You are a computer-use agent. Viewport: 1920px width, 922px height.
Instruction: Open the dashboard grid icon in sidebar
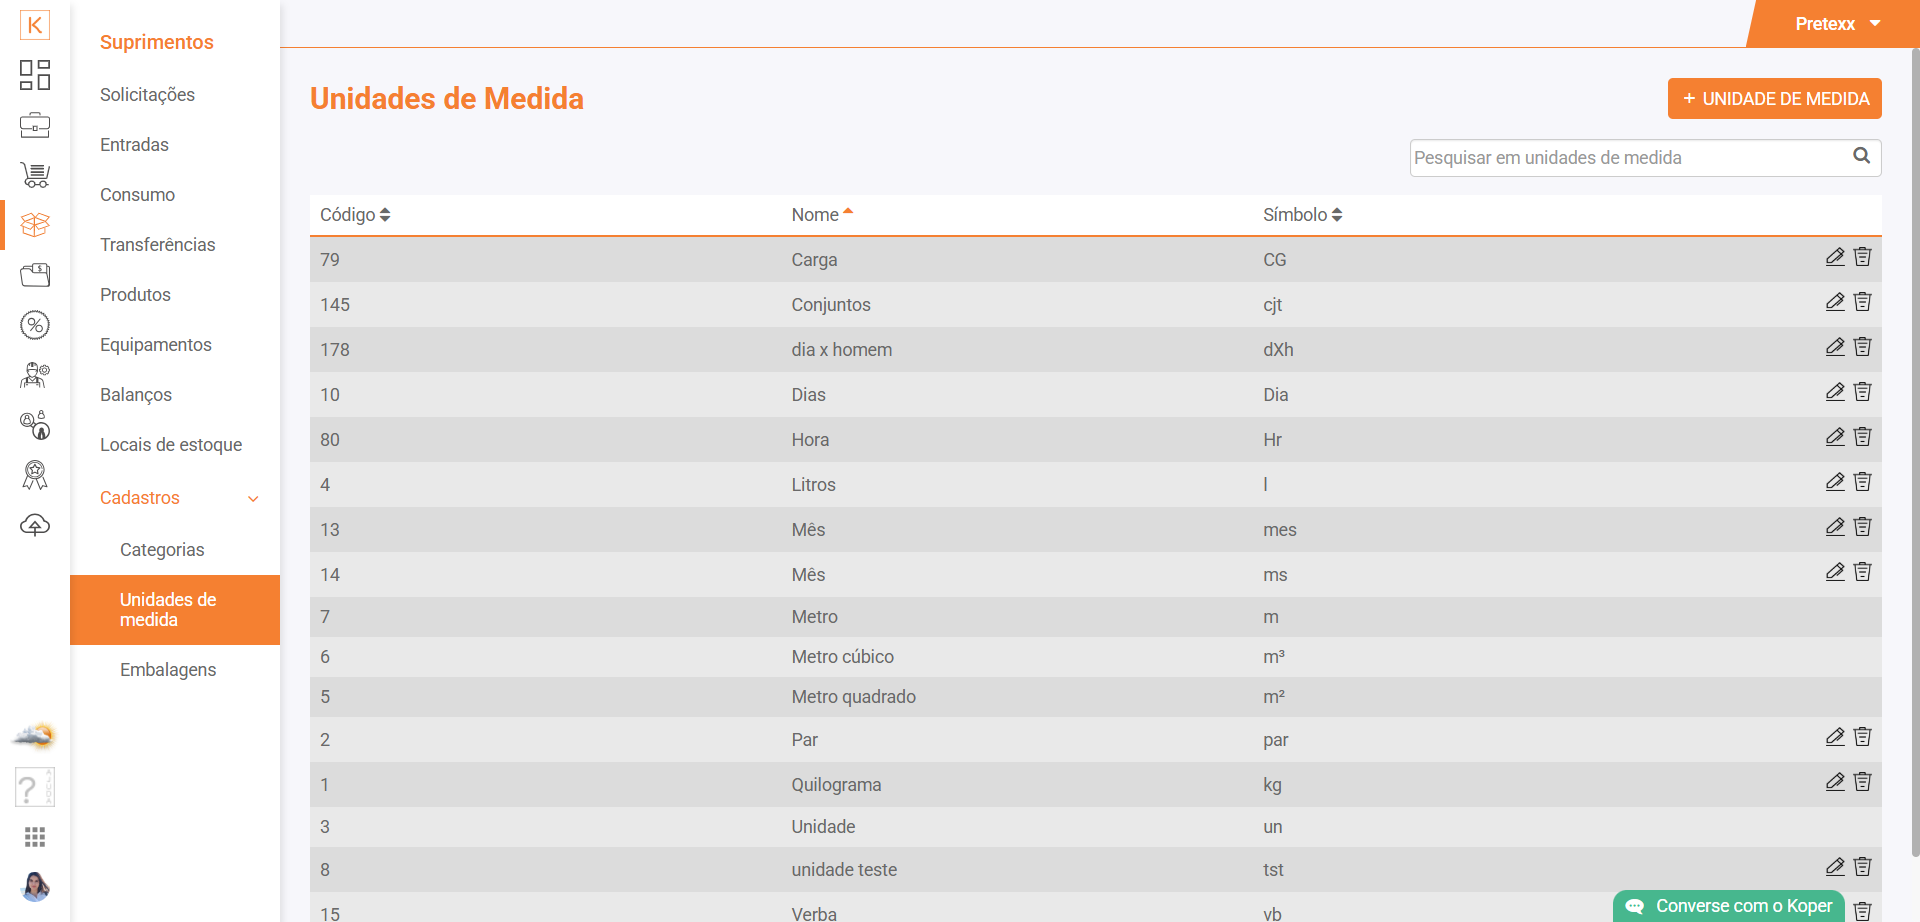click(x=35, y=75)
